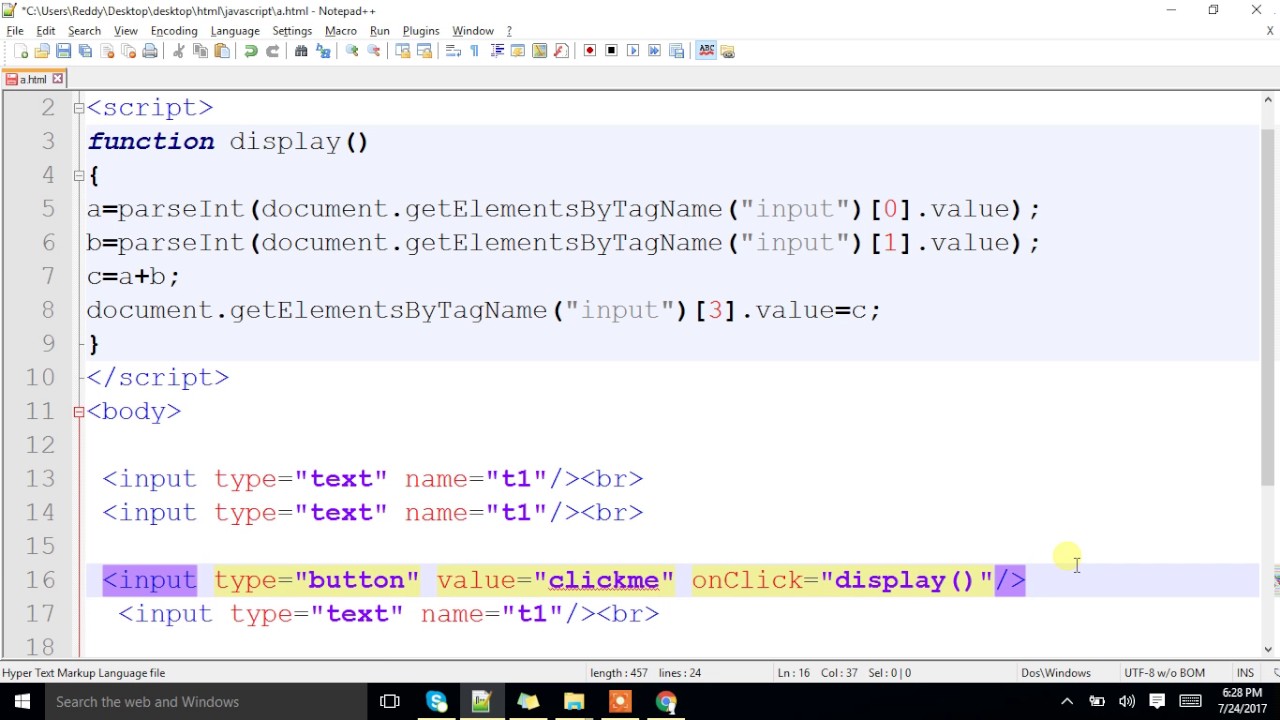1280x720 pixels.
Task: Open Google Chrome from the taskbar
Action: click(x=666, y=702)
